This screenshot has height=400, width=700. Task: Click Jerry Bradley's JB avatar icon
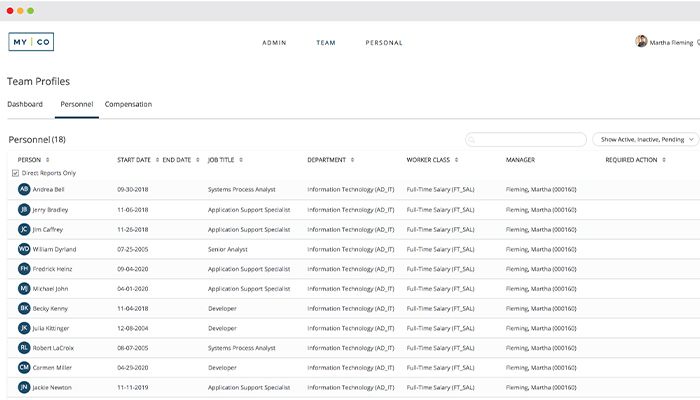[24, 209]
